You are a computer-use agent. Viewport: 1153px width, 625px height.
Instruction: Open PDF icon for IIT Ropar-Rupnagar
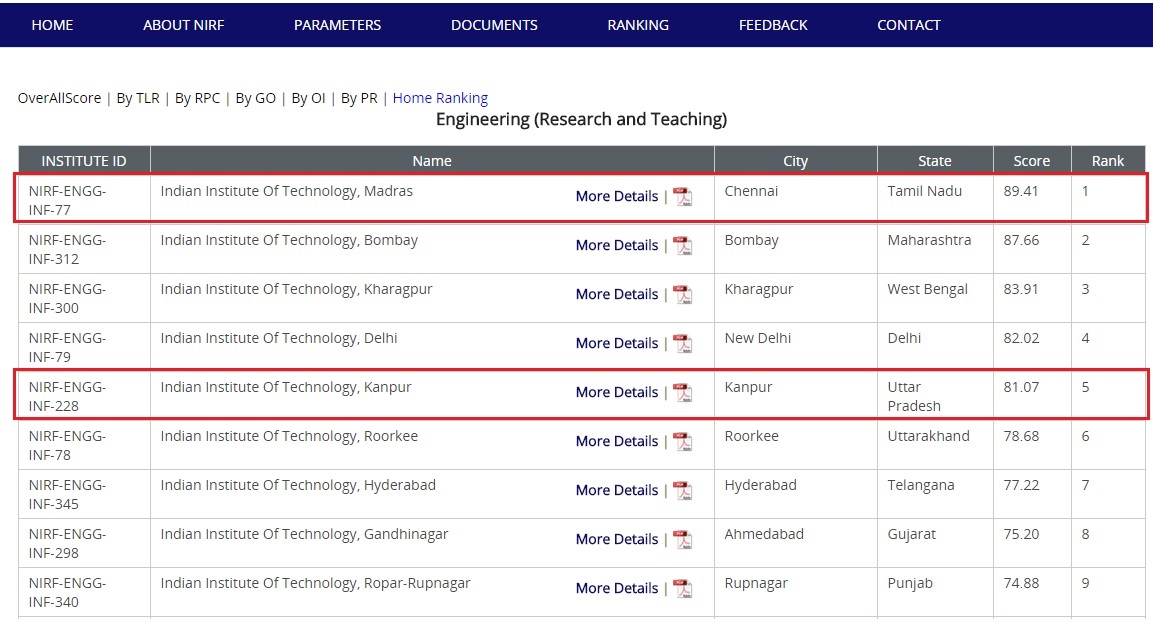pos(682,589)
